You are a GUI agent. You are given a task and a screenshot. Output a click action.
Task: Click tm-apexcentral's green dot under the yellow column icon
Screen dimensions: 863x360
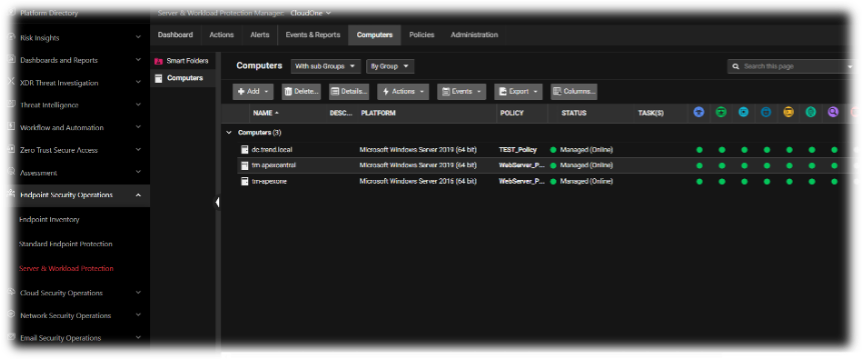tap(789, 165)
